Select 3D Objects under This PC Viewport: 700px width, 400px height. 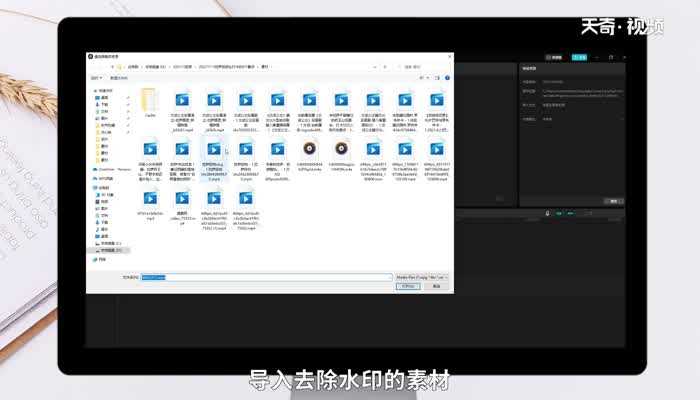pos(105,195)
